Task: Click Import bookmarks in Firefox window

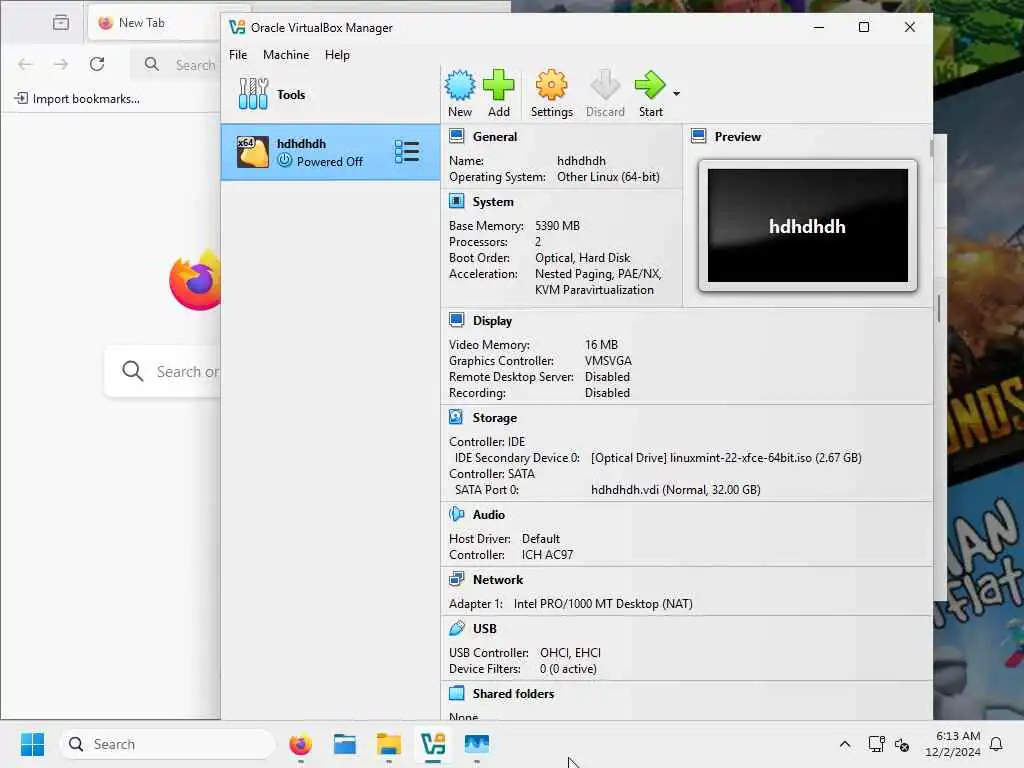Action: [x=77, y=99]
